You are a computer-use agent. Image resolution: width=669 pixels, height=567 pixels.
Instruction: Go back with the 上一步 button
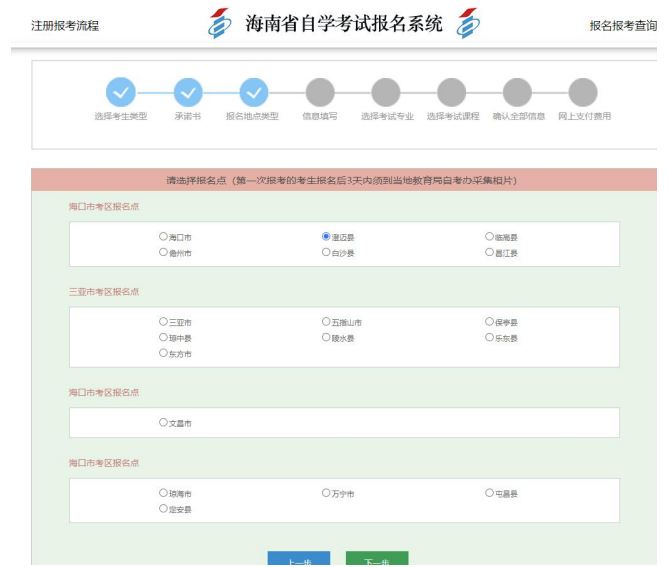point(299,559)
